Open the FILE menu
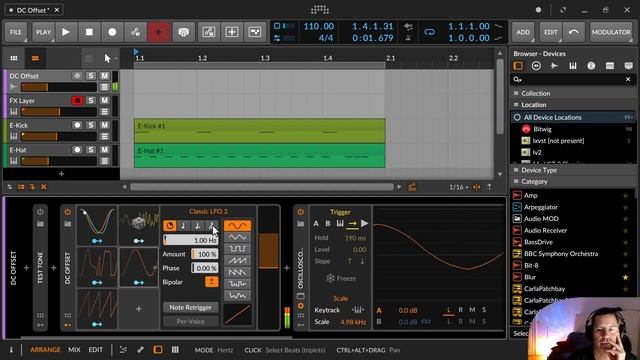 (16, 32)
